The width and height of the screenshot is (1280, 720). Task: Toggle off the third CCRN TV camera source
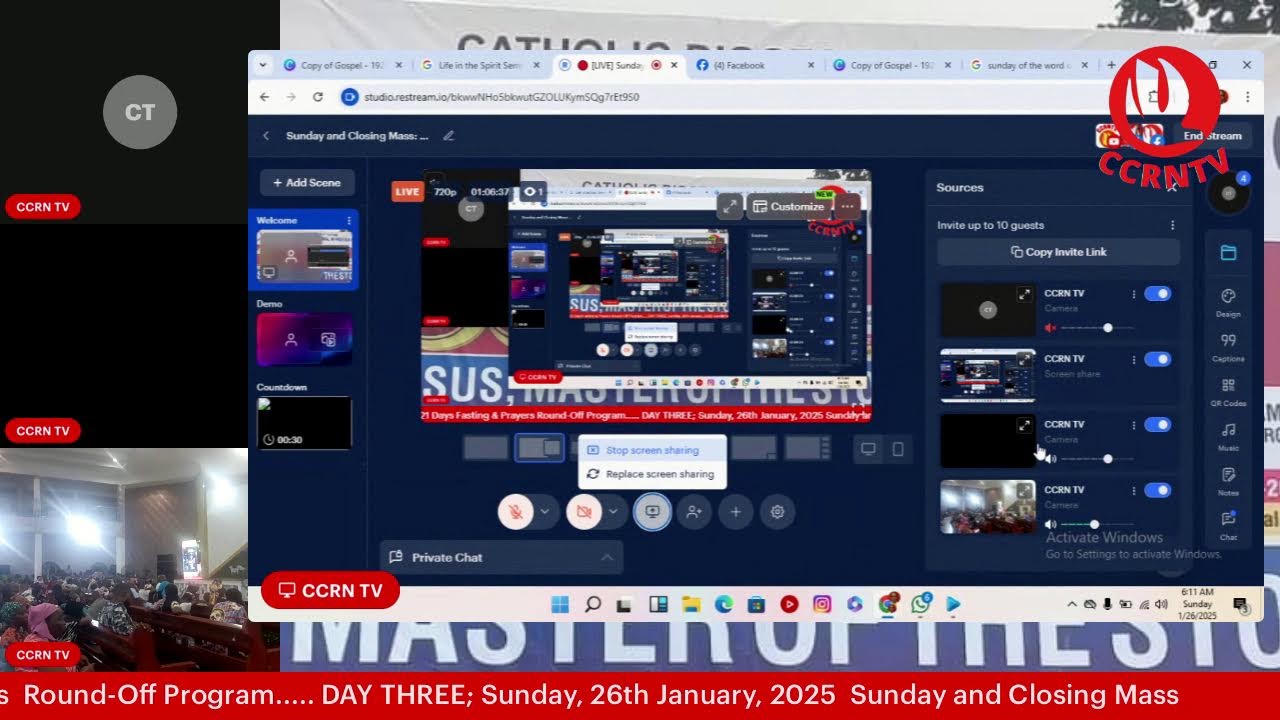point(1158,425)
